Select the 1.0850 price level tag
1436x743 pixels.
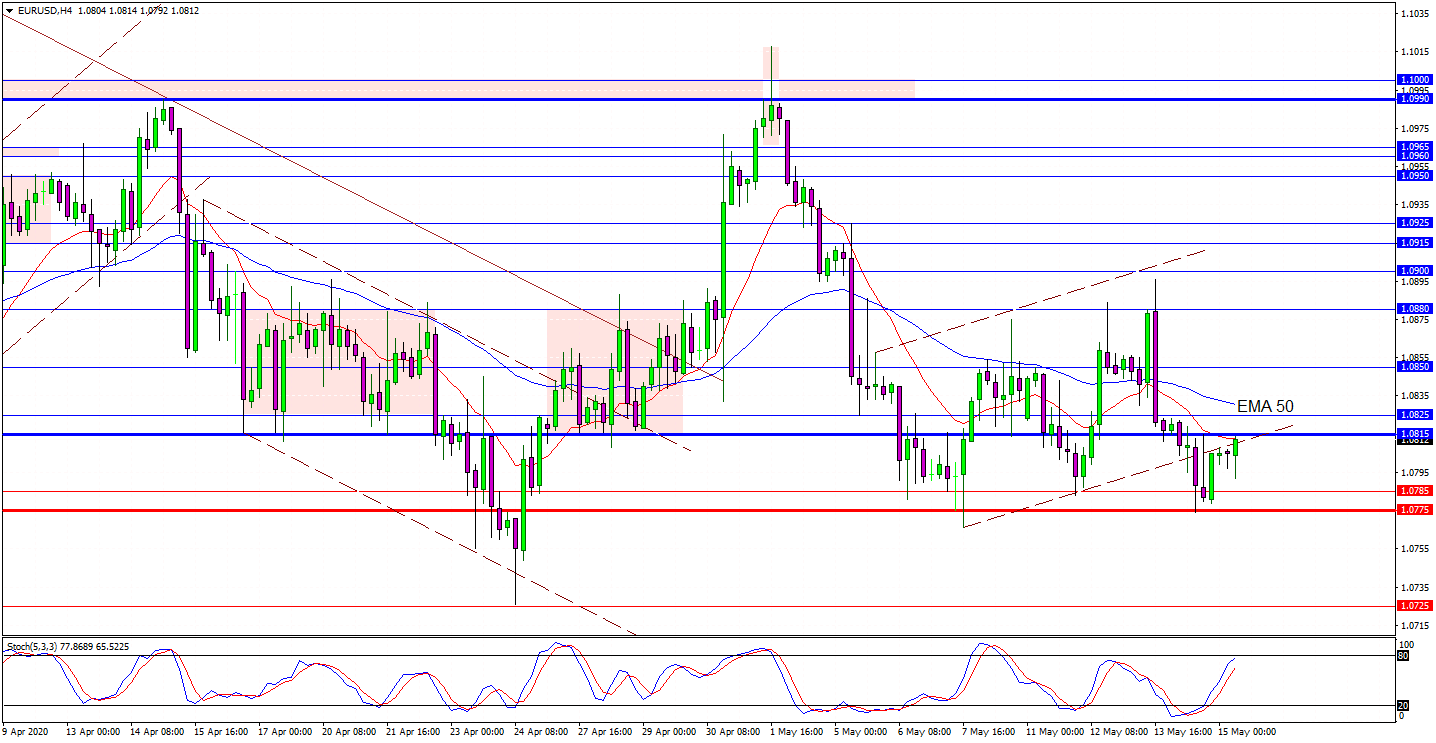point(1414,367)
